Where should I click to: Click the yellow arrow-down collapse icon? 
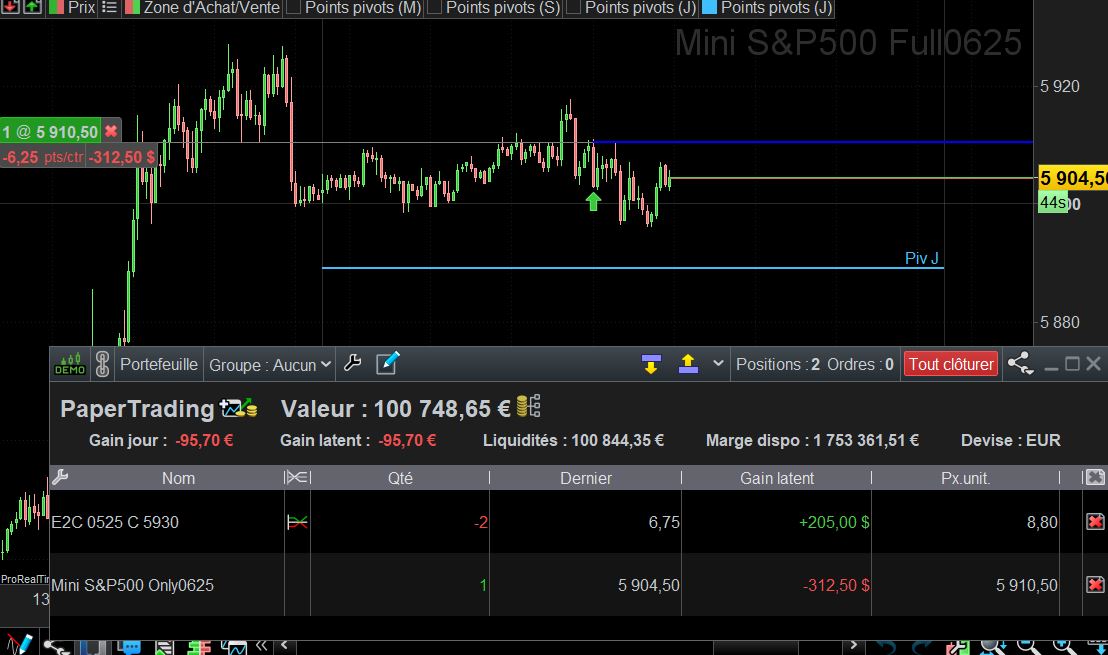tap(651, 364)
